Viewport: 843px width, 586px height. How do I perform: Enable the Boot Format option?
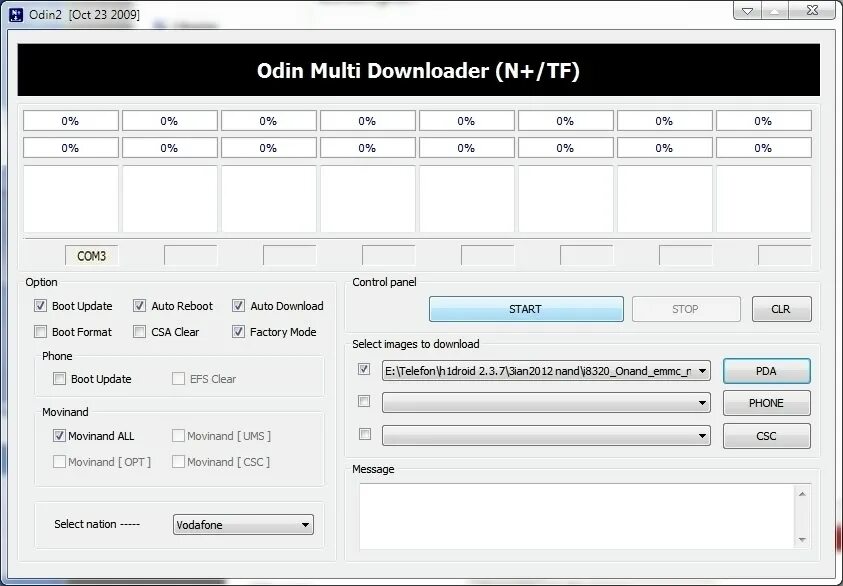[40, 331]
